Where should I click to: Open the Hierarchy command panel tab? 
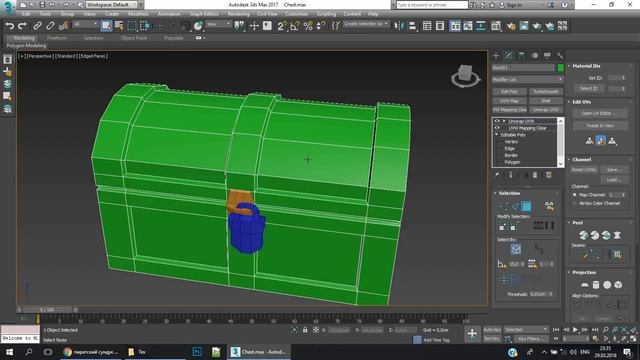pos(522,55)
